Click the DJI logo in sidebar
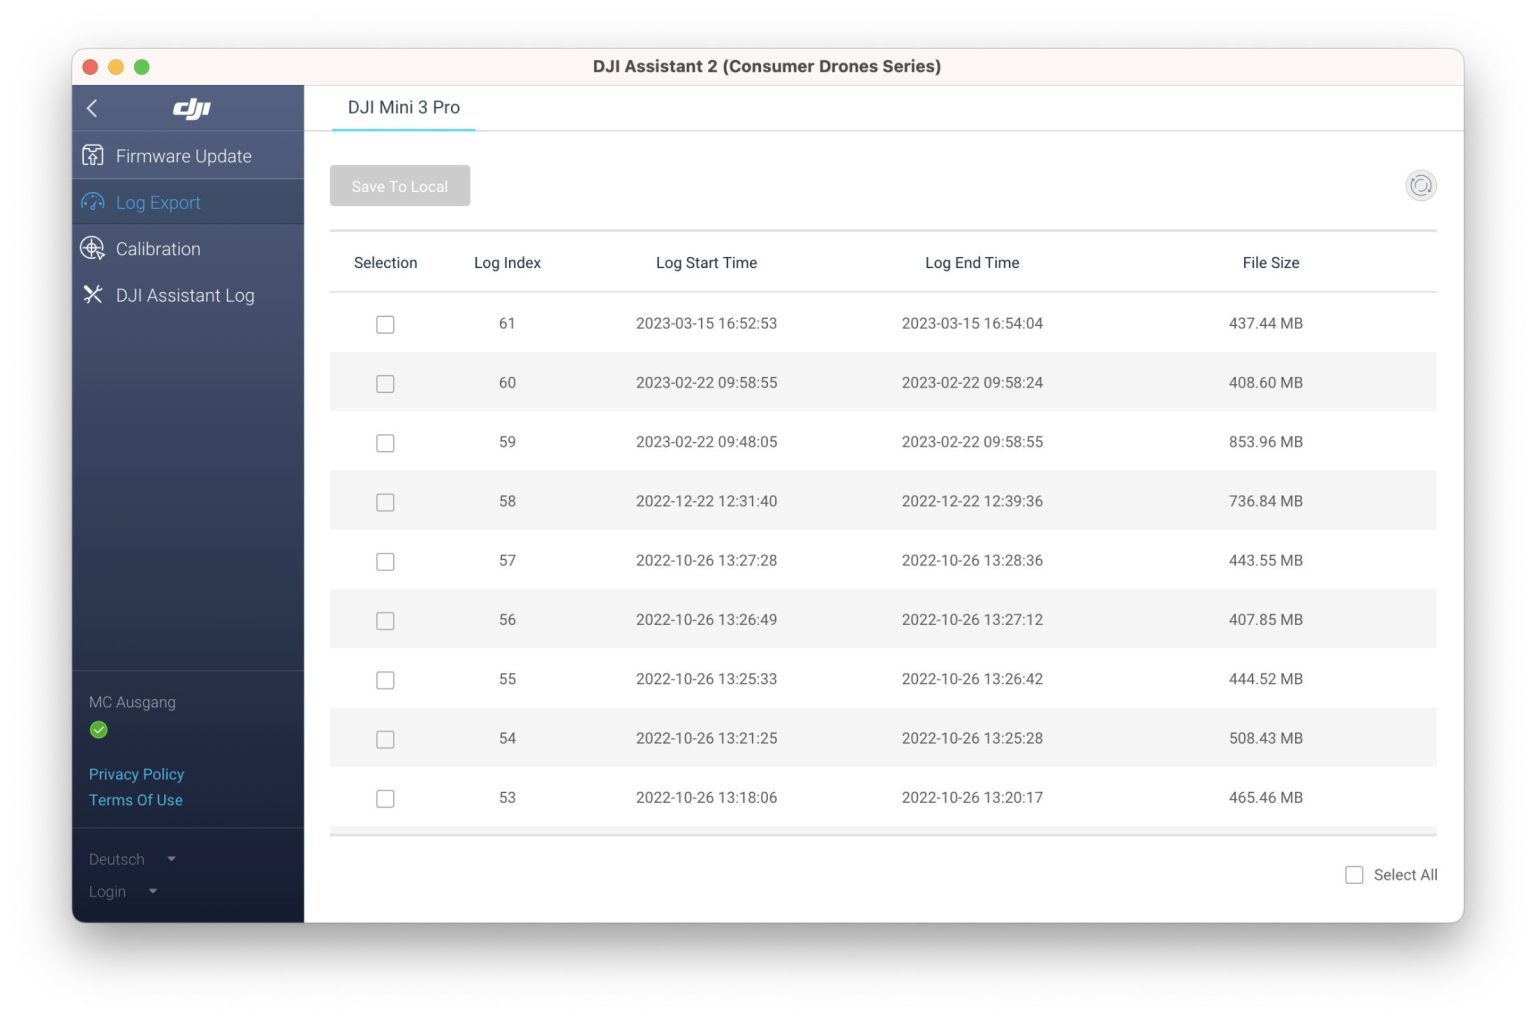The height and width of the screenshot is (1018, 1536). tap(191, 108)
